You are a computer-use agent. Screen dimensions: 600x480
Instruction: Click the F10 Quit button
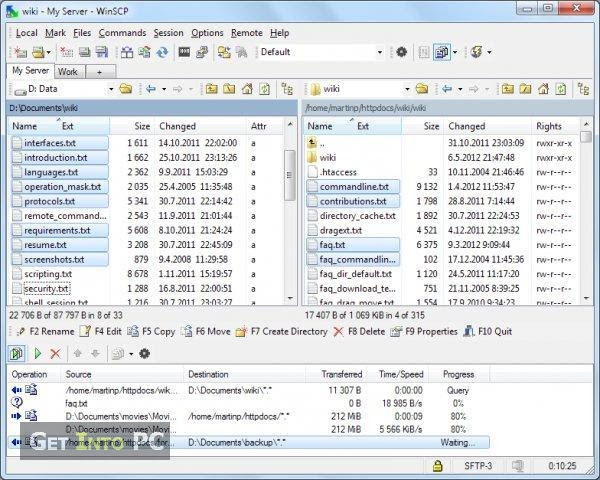[488, 331]
